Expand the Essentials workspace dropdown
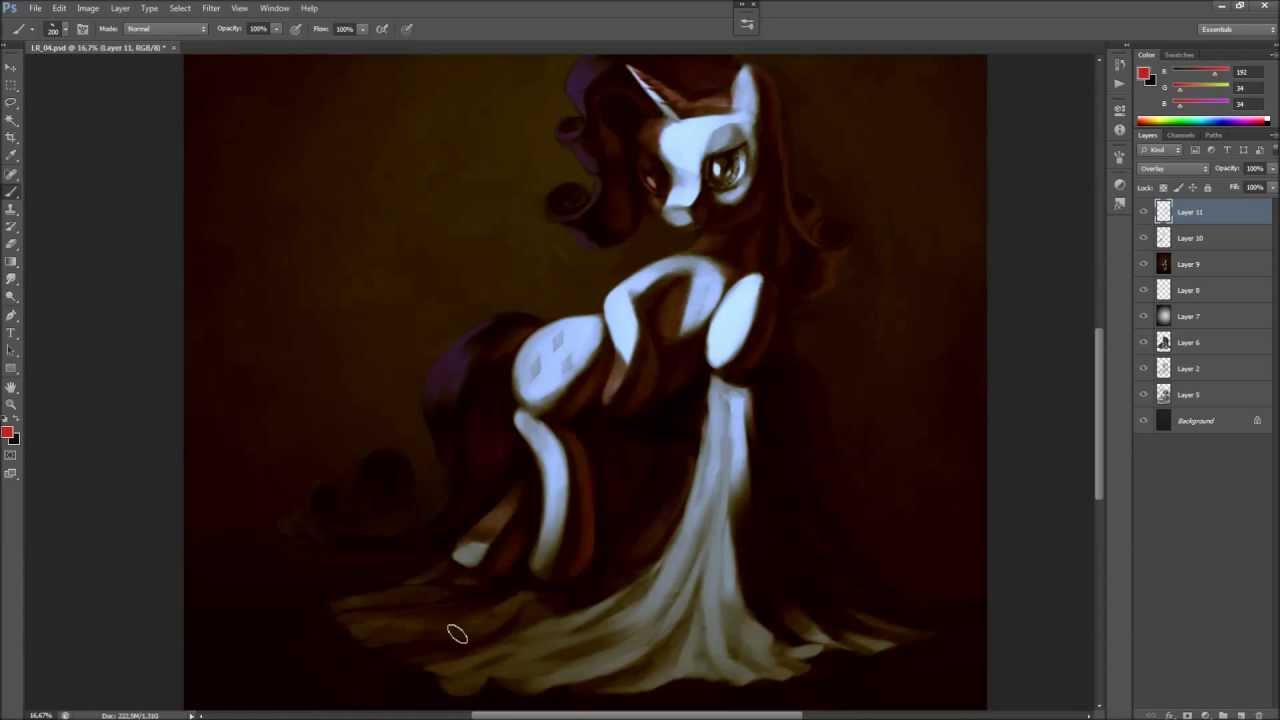This screenshot has height=720, width=1280. [x=1238, y=29]
